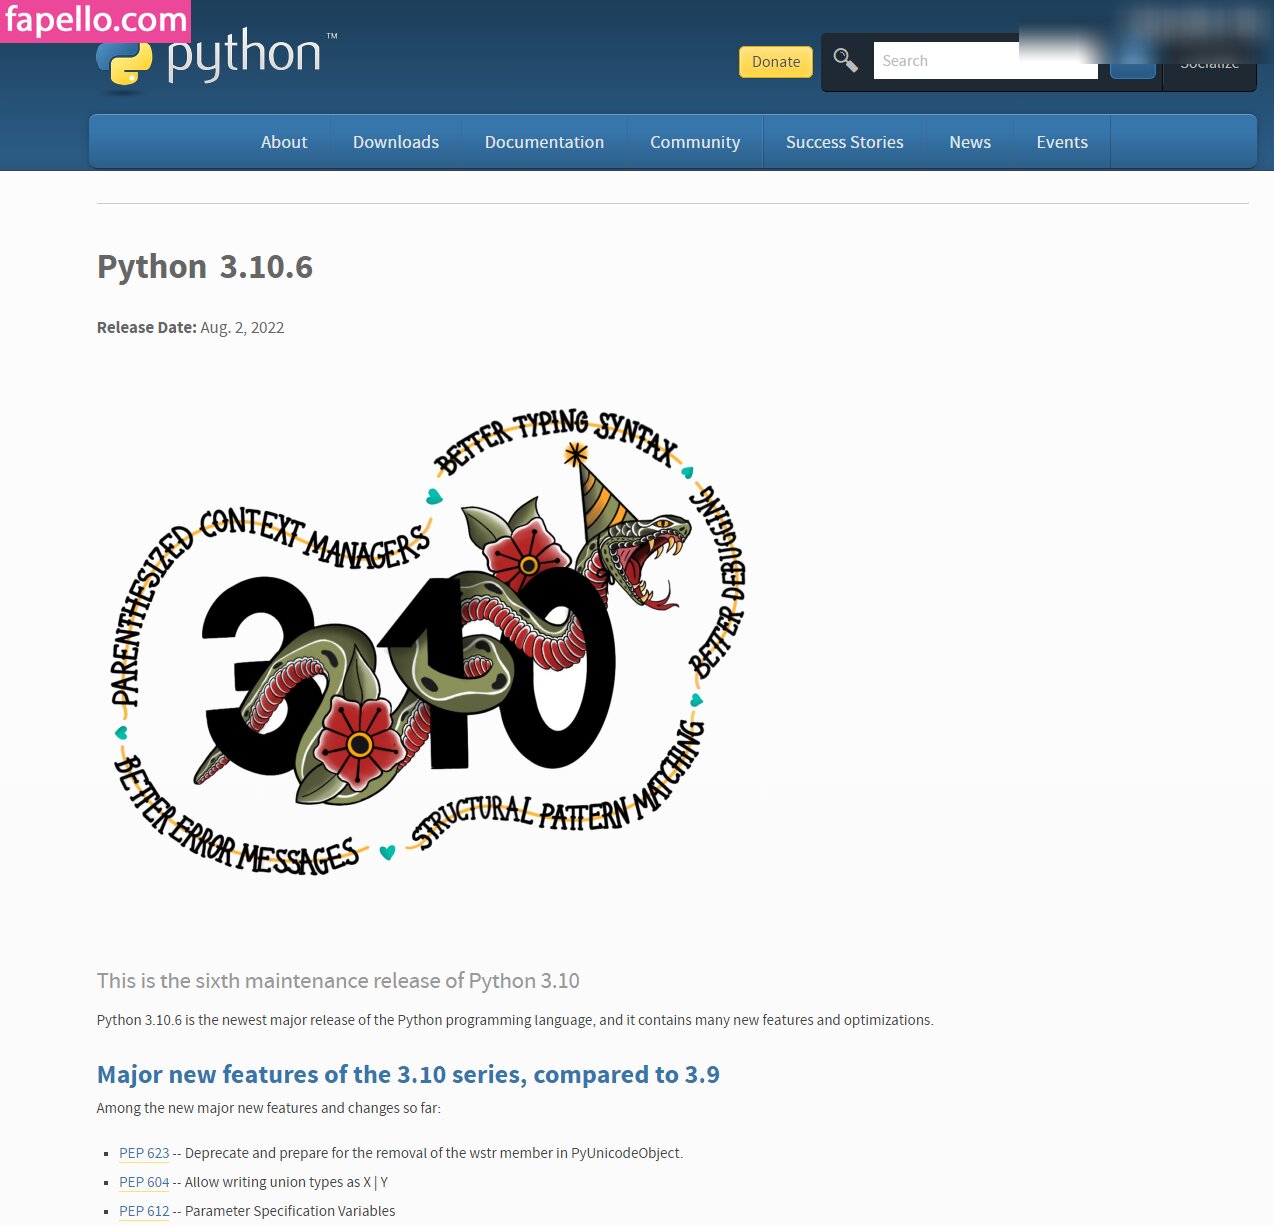Select the Community nav item
This screenshot has height=1226, width=1274.
point(695,142)
